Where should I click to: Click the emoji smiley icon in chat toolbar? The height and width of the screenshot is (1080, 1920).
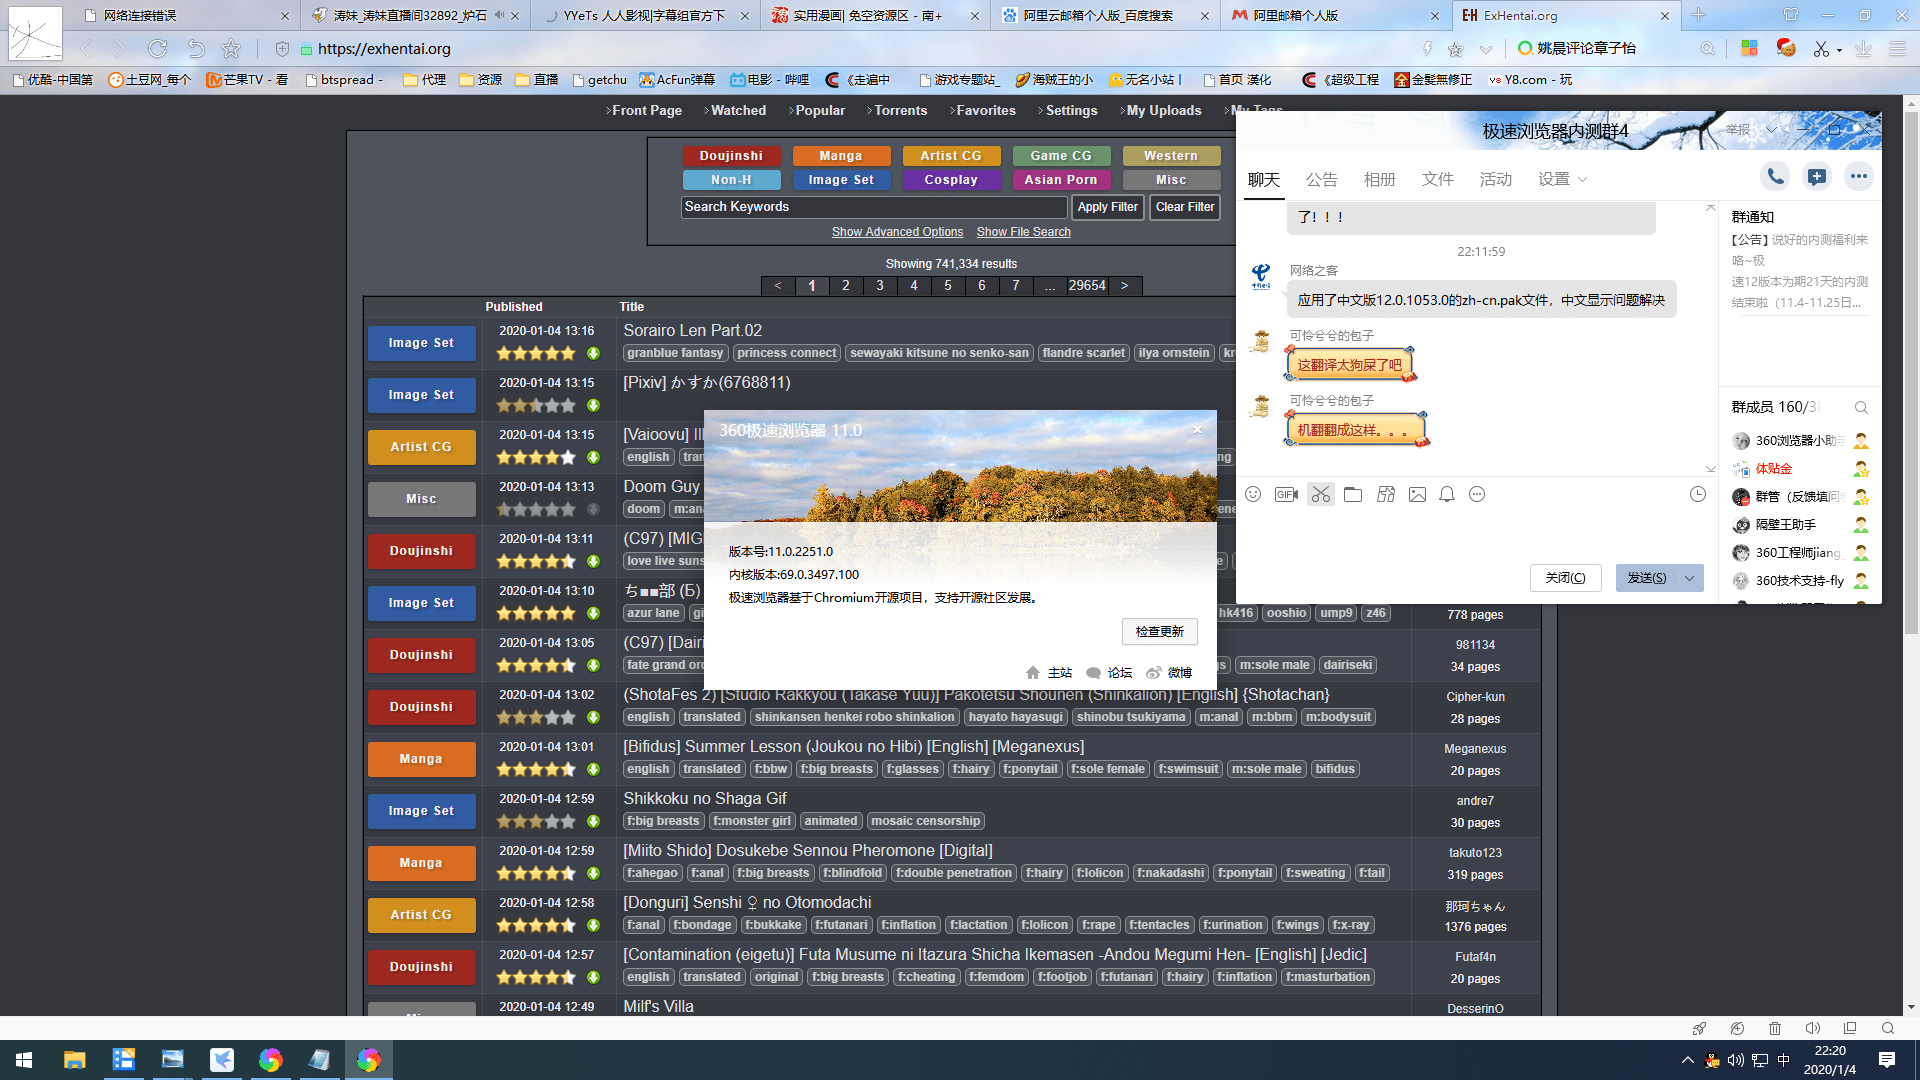[x=1253, y=495]
